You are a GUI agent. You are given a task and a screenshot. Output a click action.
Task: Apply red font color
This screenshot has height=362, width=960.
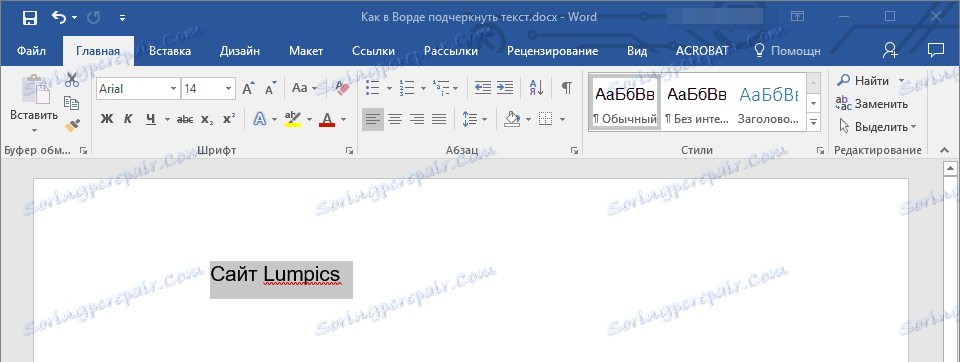pos(327,119)
